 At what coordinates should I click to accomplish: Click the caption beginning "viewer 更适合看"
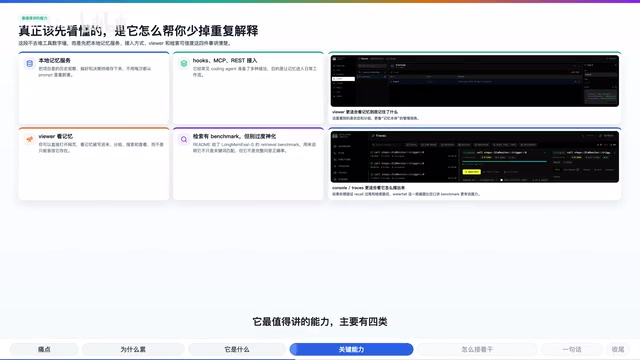click(x=365, y=112)
